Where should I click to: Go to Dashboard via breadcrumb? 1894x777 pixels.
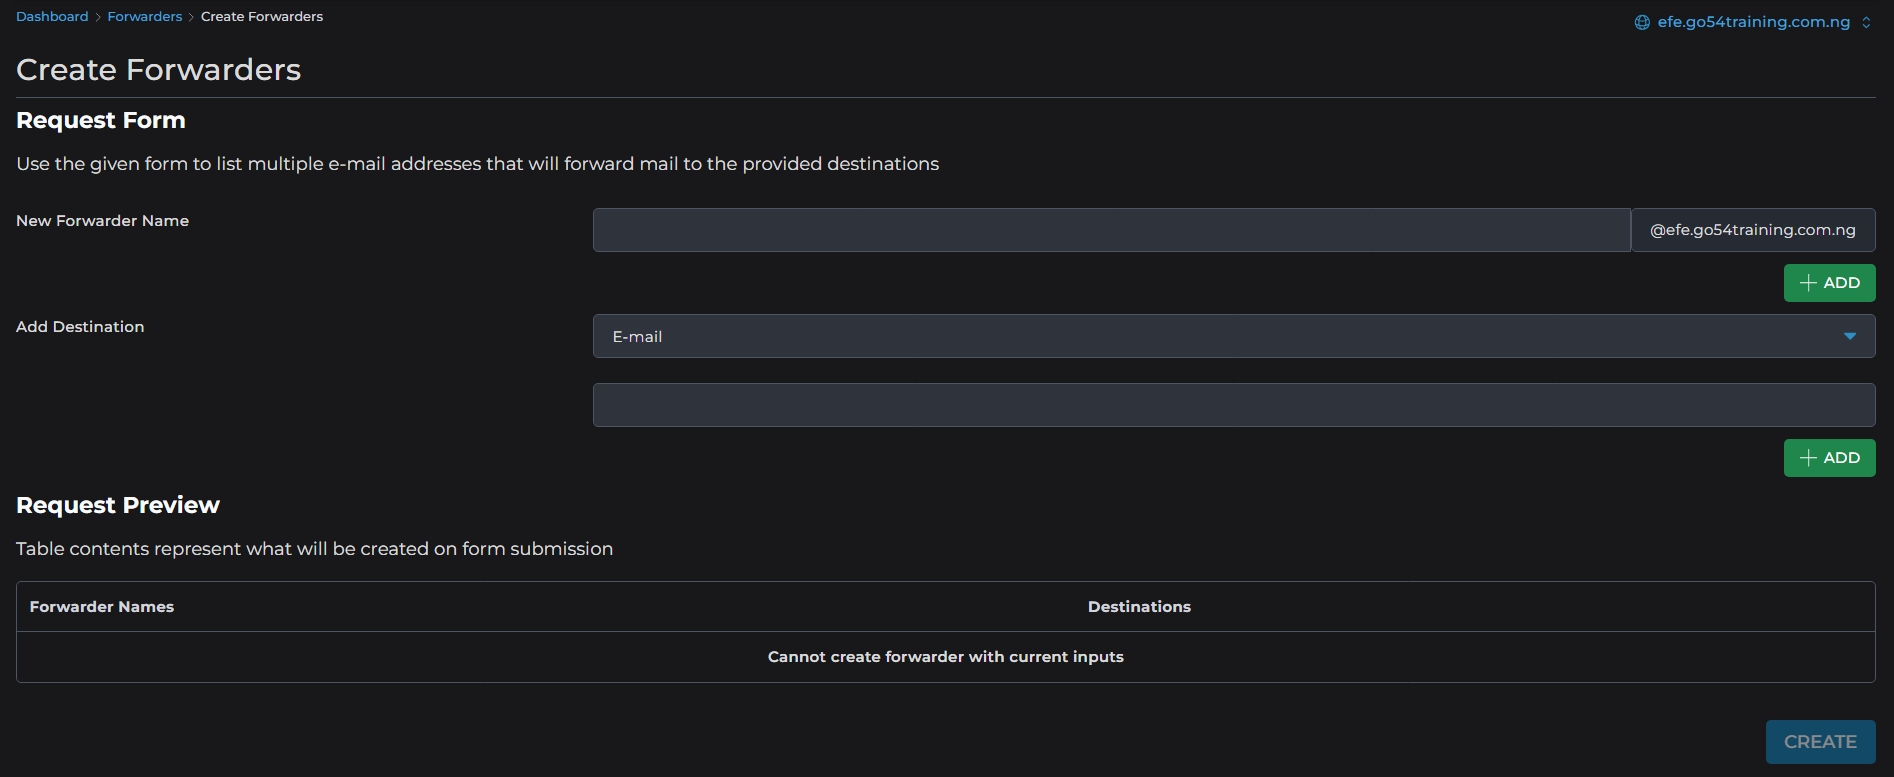pos(52,17)
